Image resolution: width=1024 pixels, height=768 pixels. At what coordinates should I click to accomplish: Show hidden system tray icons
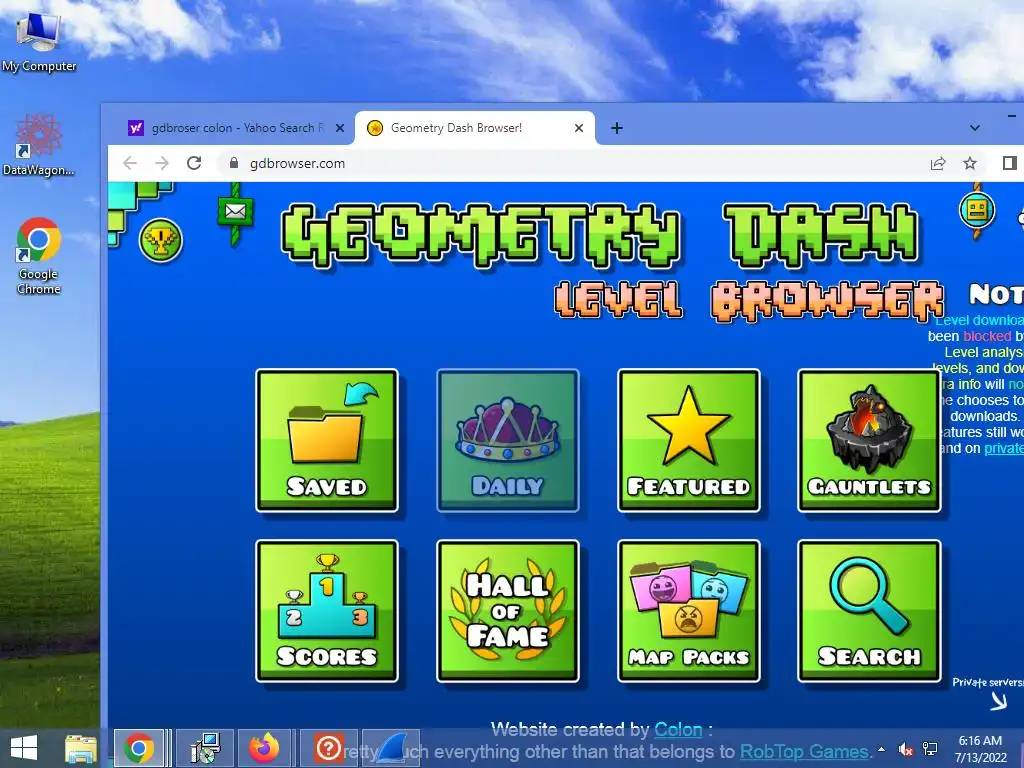[882, 749]
